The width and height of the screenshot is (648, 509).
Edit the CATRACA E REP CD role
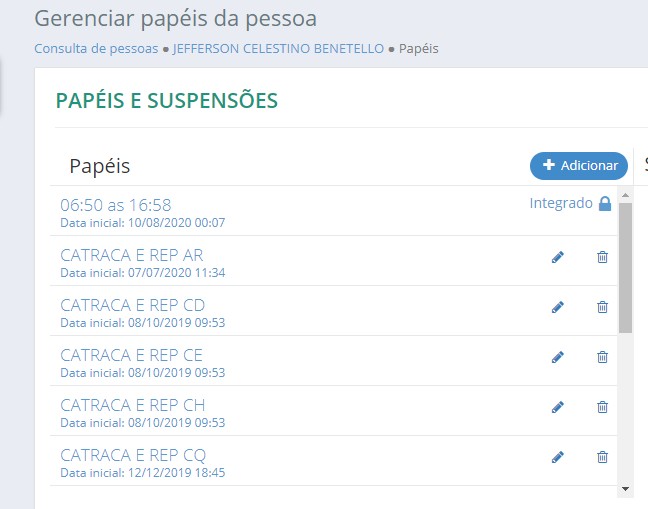558,308
